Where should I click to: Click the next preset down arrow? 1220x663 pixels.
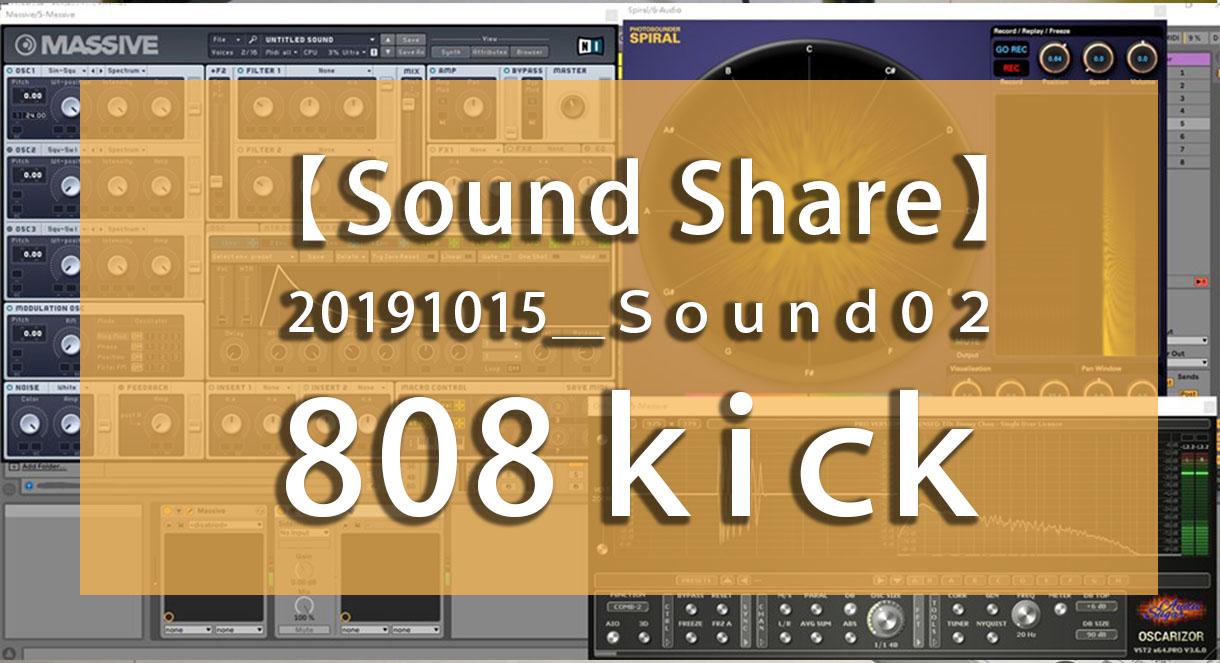pos(387,52)
